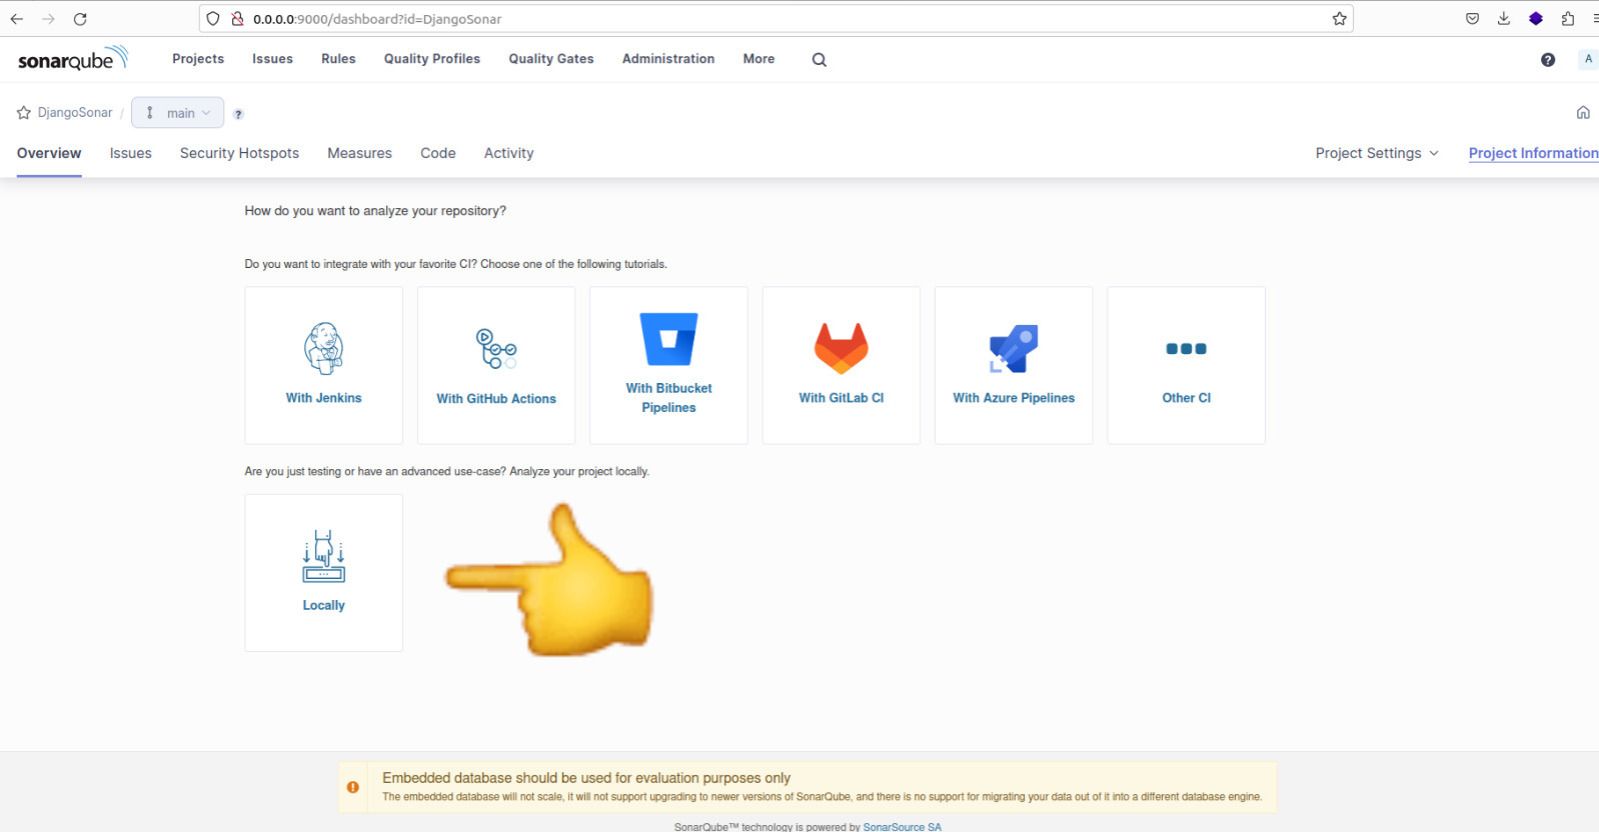
Task: Click the home icon for project
Action: [1583, 113]
